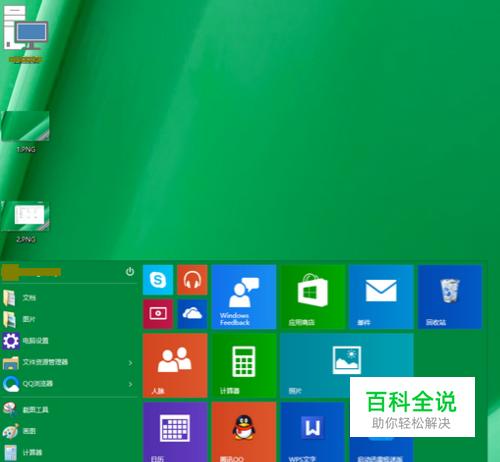Viewport: 500px width, 462px height.
Task: Select the 2.PNG file on desktop
Action: coord(25,222)
